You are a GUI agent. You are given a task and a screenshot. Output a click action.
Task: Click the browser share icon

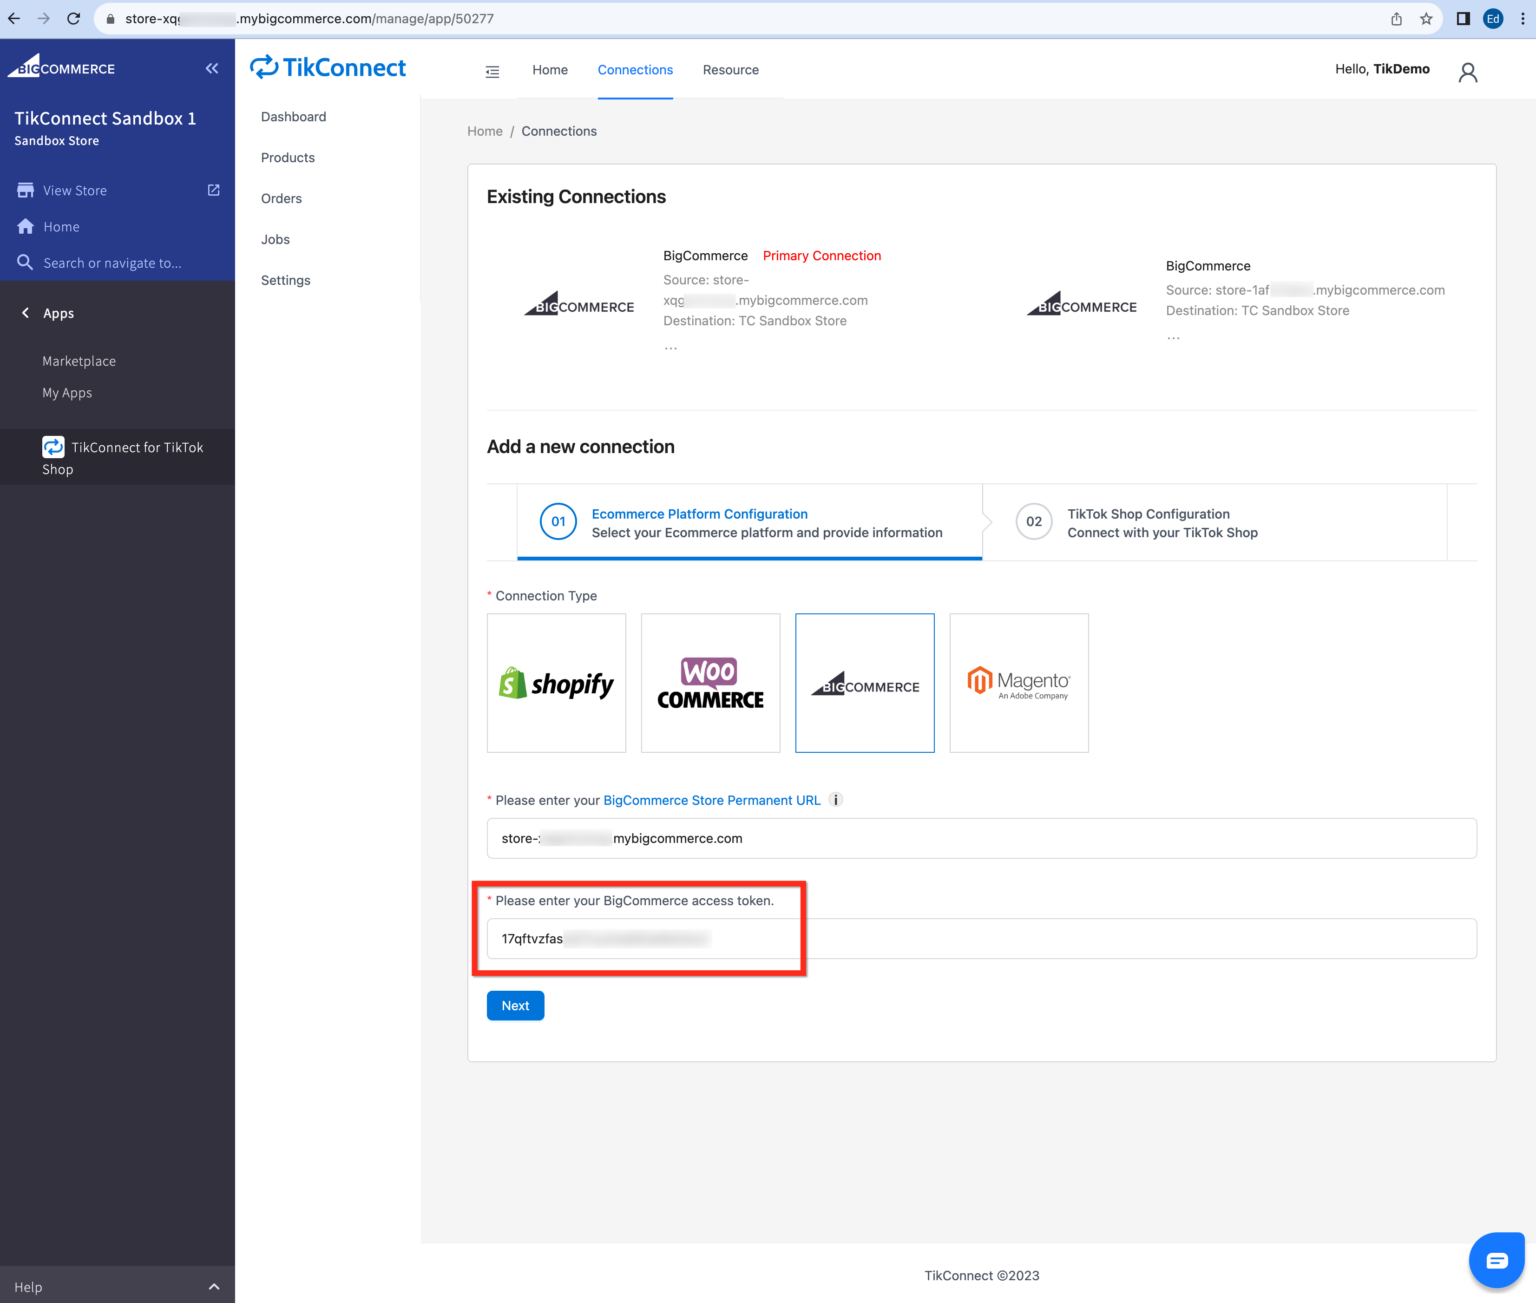point(1396,18)
